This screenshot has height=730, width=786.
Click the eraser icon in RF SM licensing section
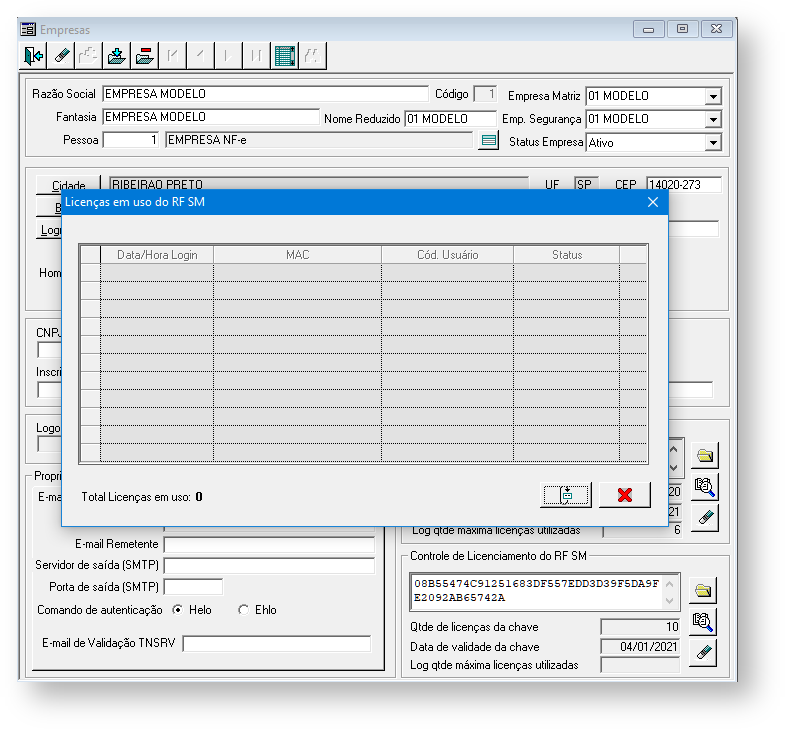tap(703, 652)
